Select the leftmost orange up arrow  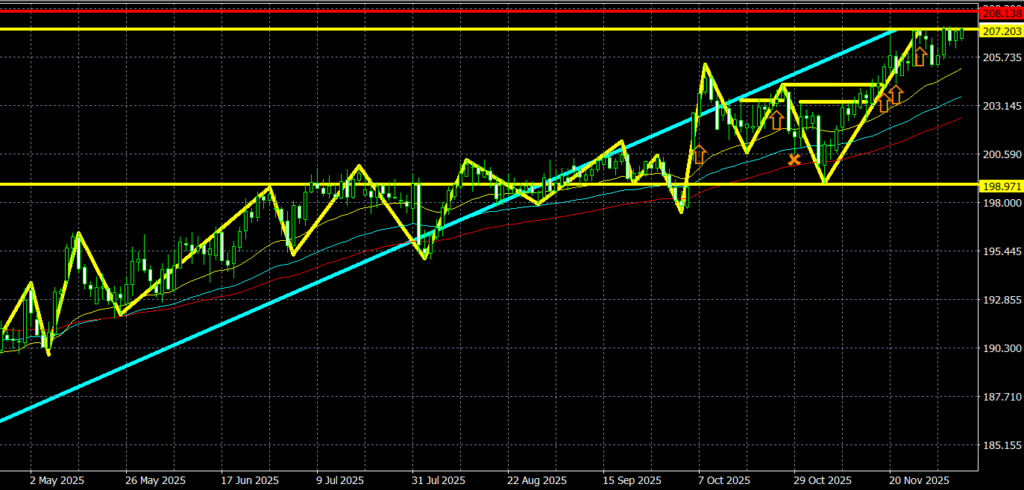[699, 154]
